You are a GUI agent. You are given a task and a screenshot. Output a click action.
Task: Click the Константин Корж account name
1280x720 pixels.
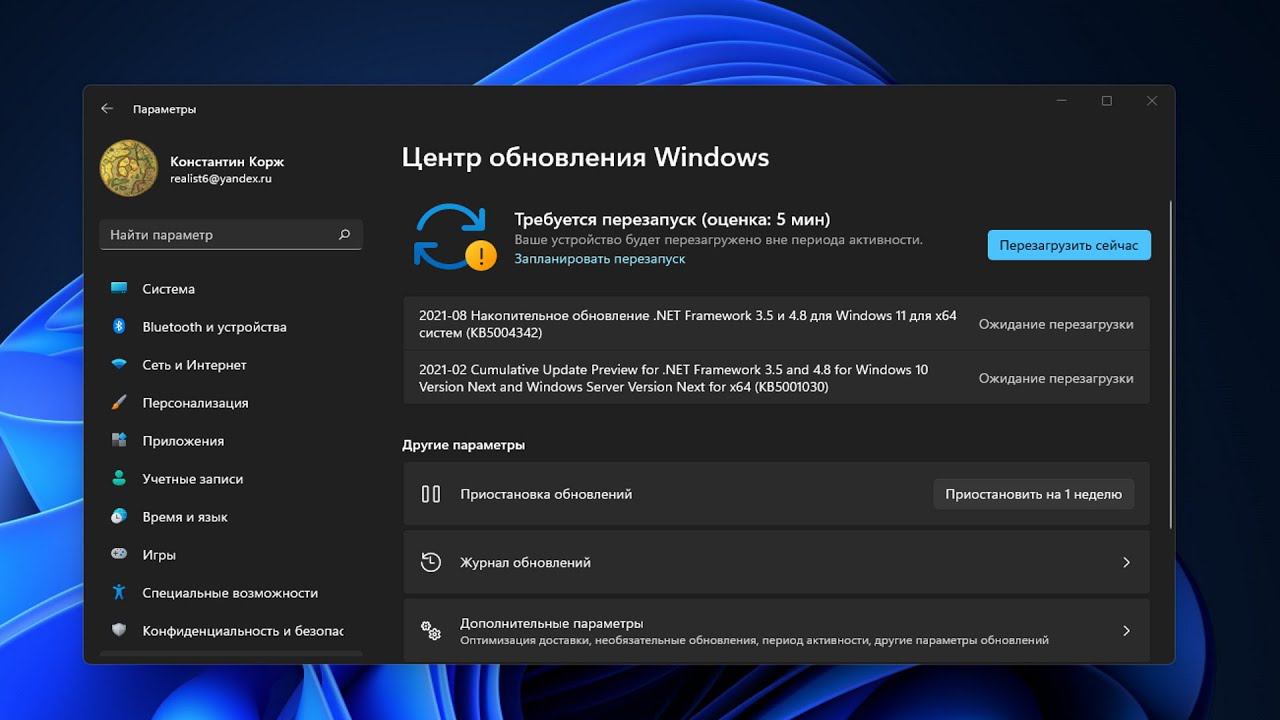pyautogui.click(x=227, y=161)
